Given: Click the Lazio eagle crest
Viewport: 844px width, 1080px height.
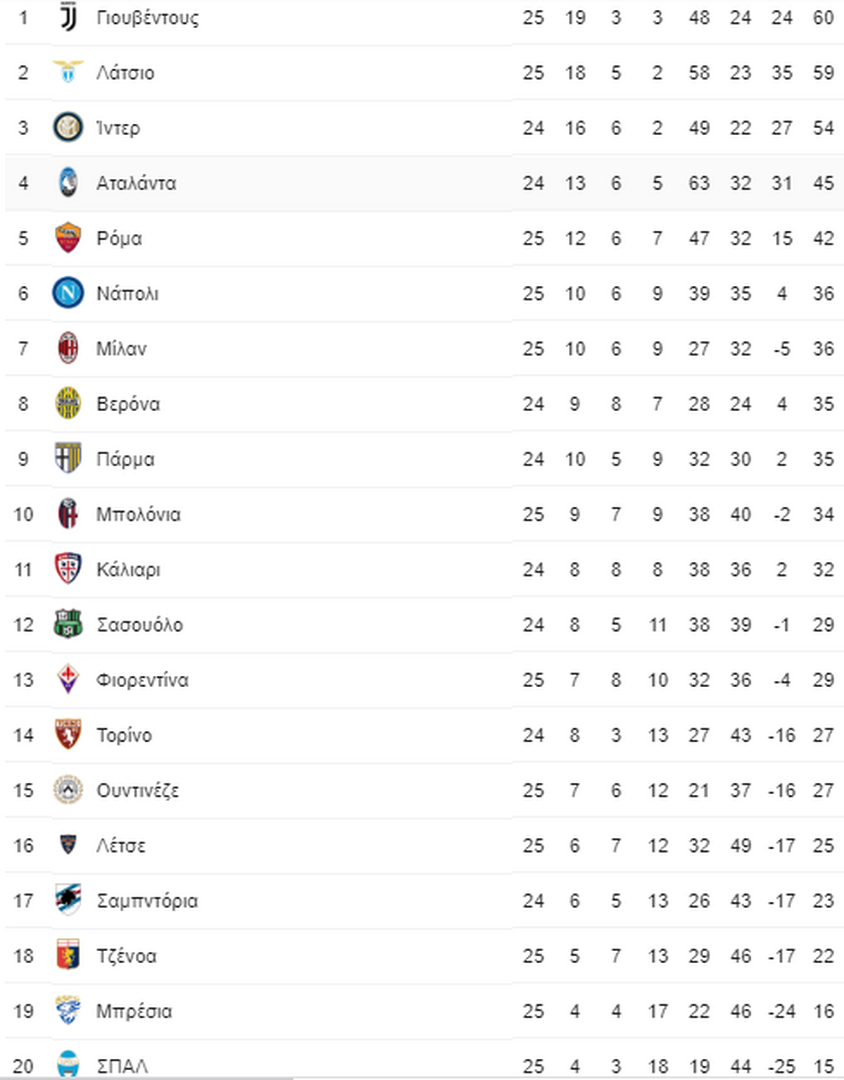Looking at the screenshot, I should pyautogui.click(x=68, y=72).
